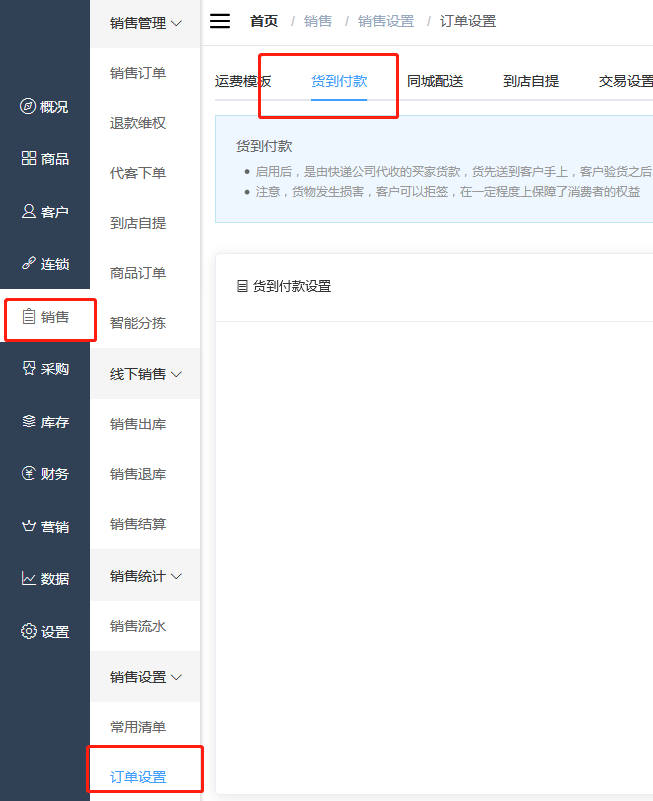Click the info line starting 启用后

point(454,172)
